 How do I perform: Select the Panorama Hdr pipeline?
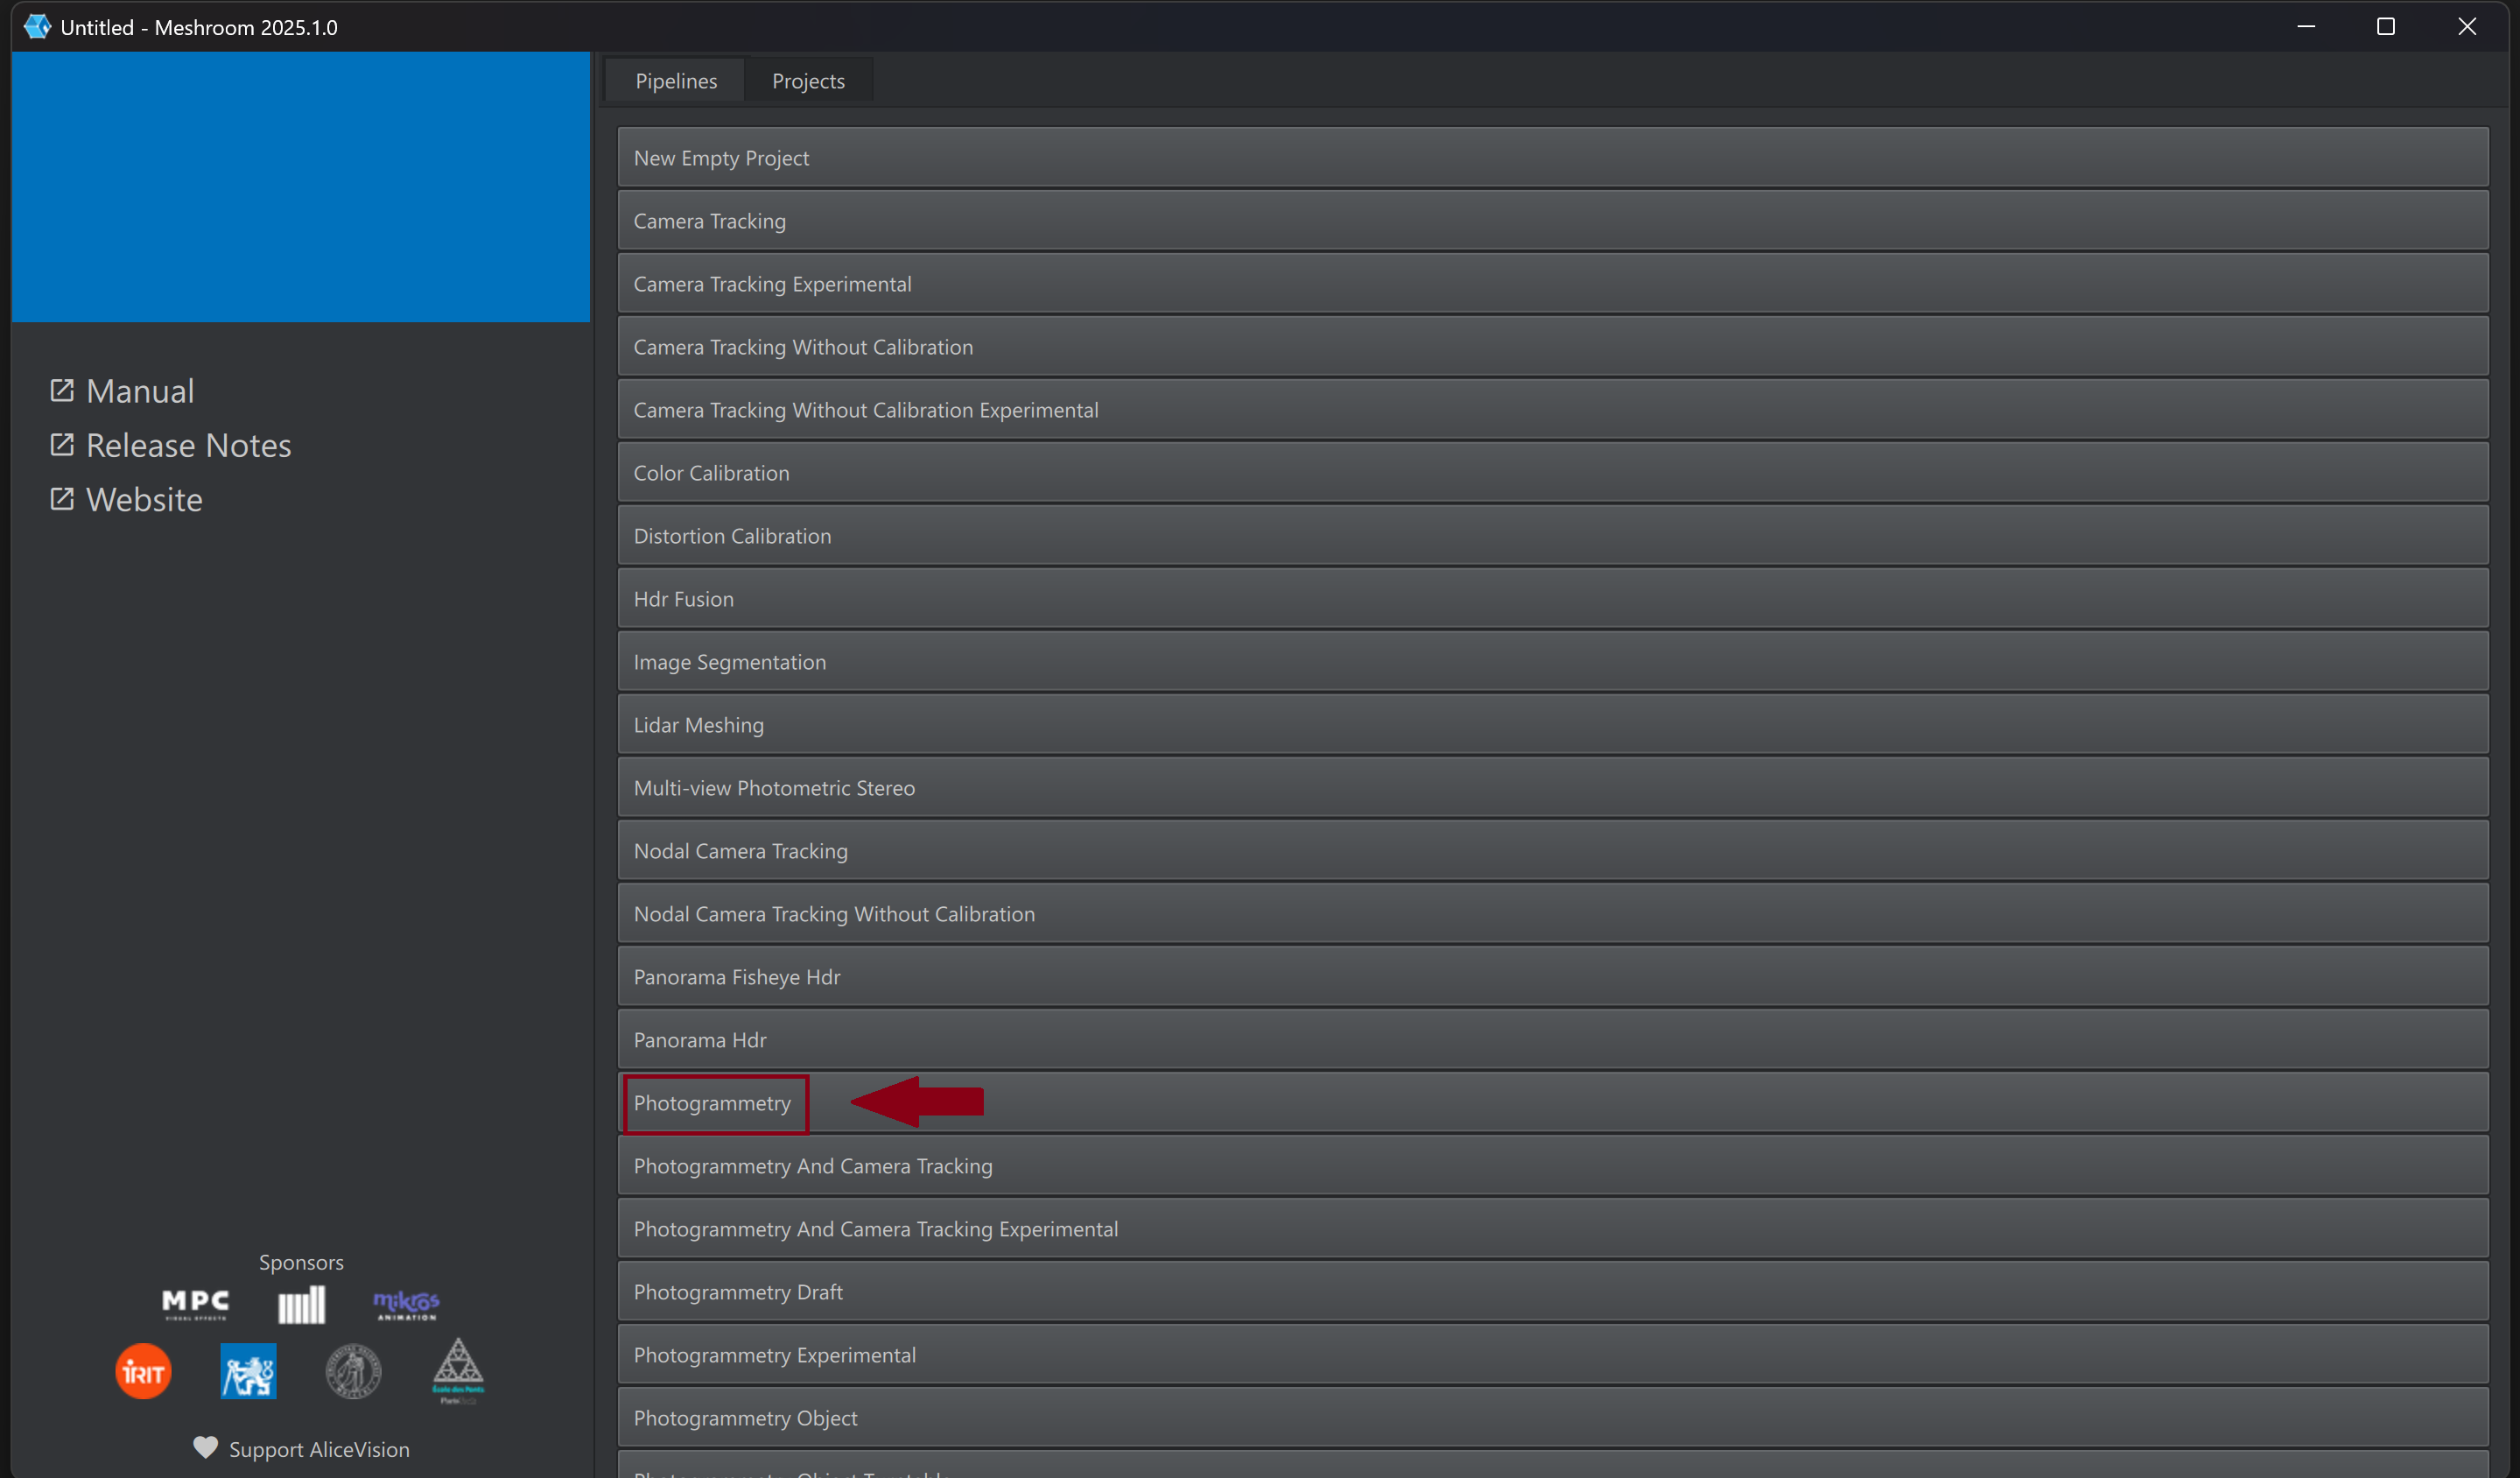coord(1552,1039)
